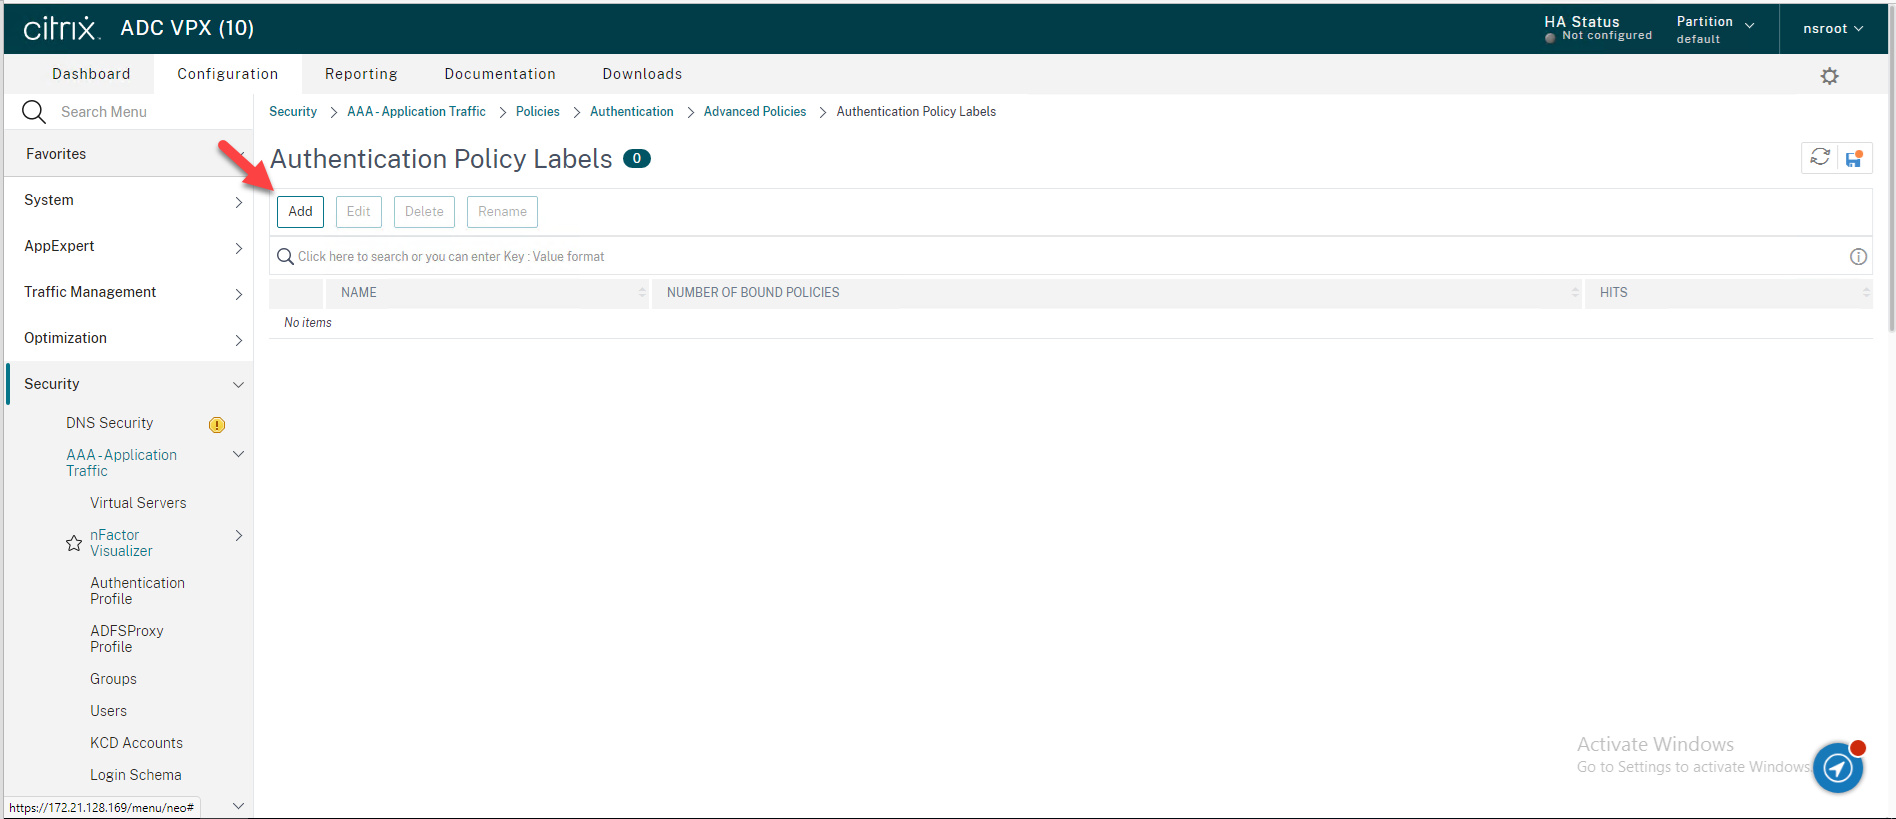Sort by Number of Bound Policies arrows
Viewport: 1896px width, 819px height.
tap(1575, 293)
